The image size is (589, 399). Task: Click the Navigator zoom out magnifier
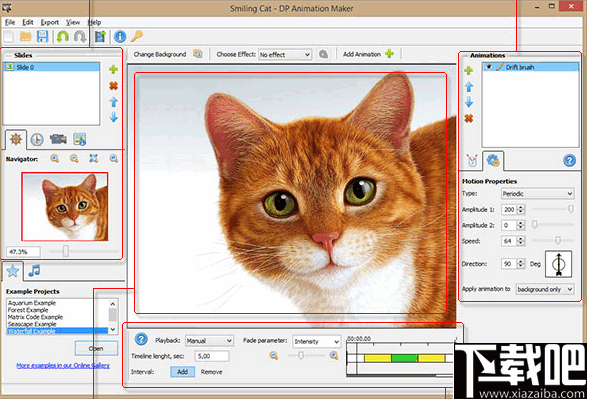coord(74,159)
